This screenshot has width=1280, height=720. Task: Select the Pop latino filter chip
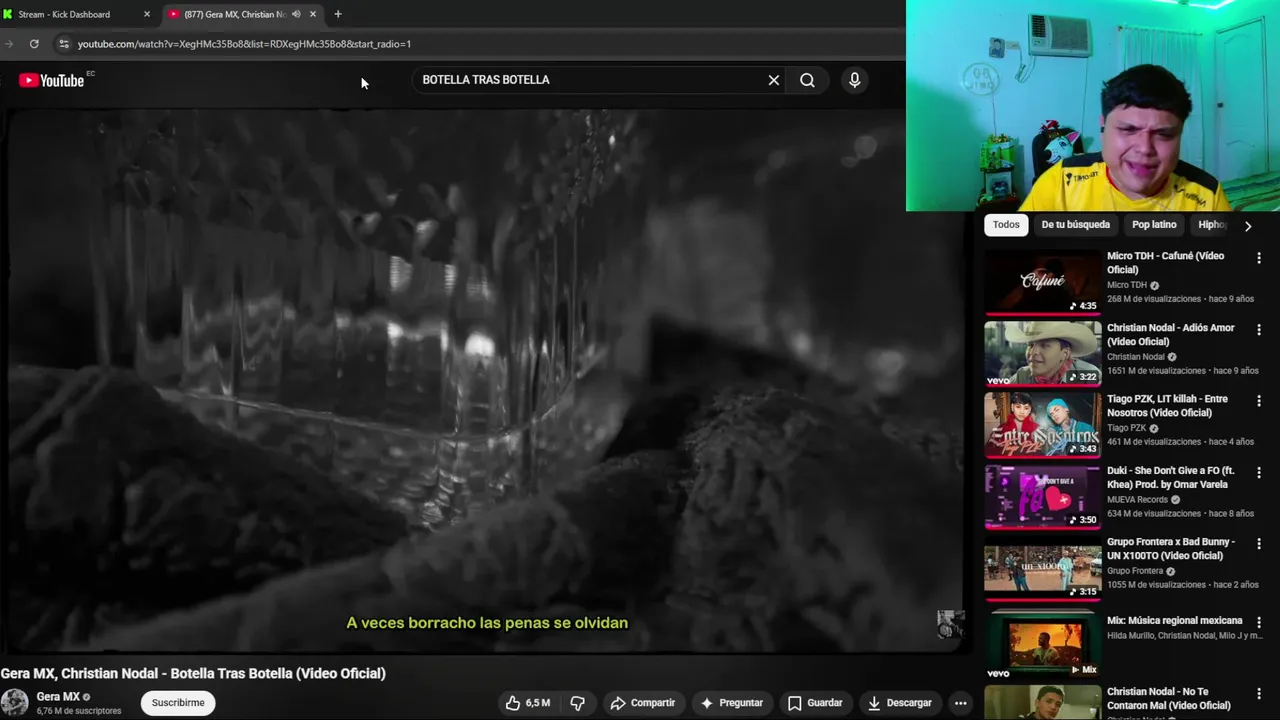click(x=1154, y=225)
